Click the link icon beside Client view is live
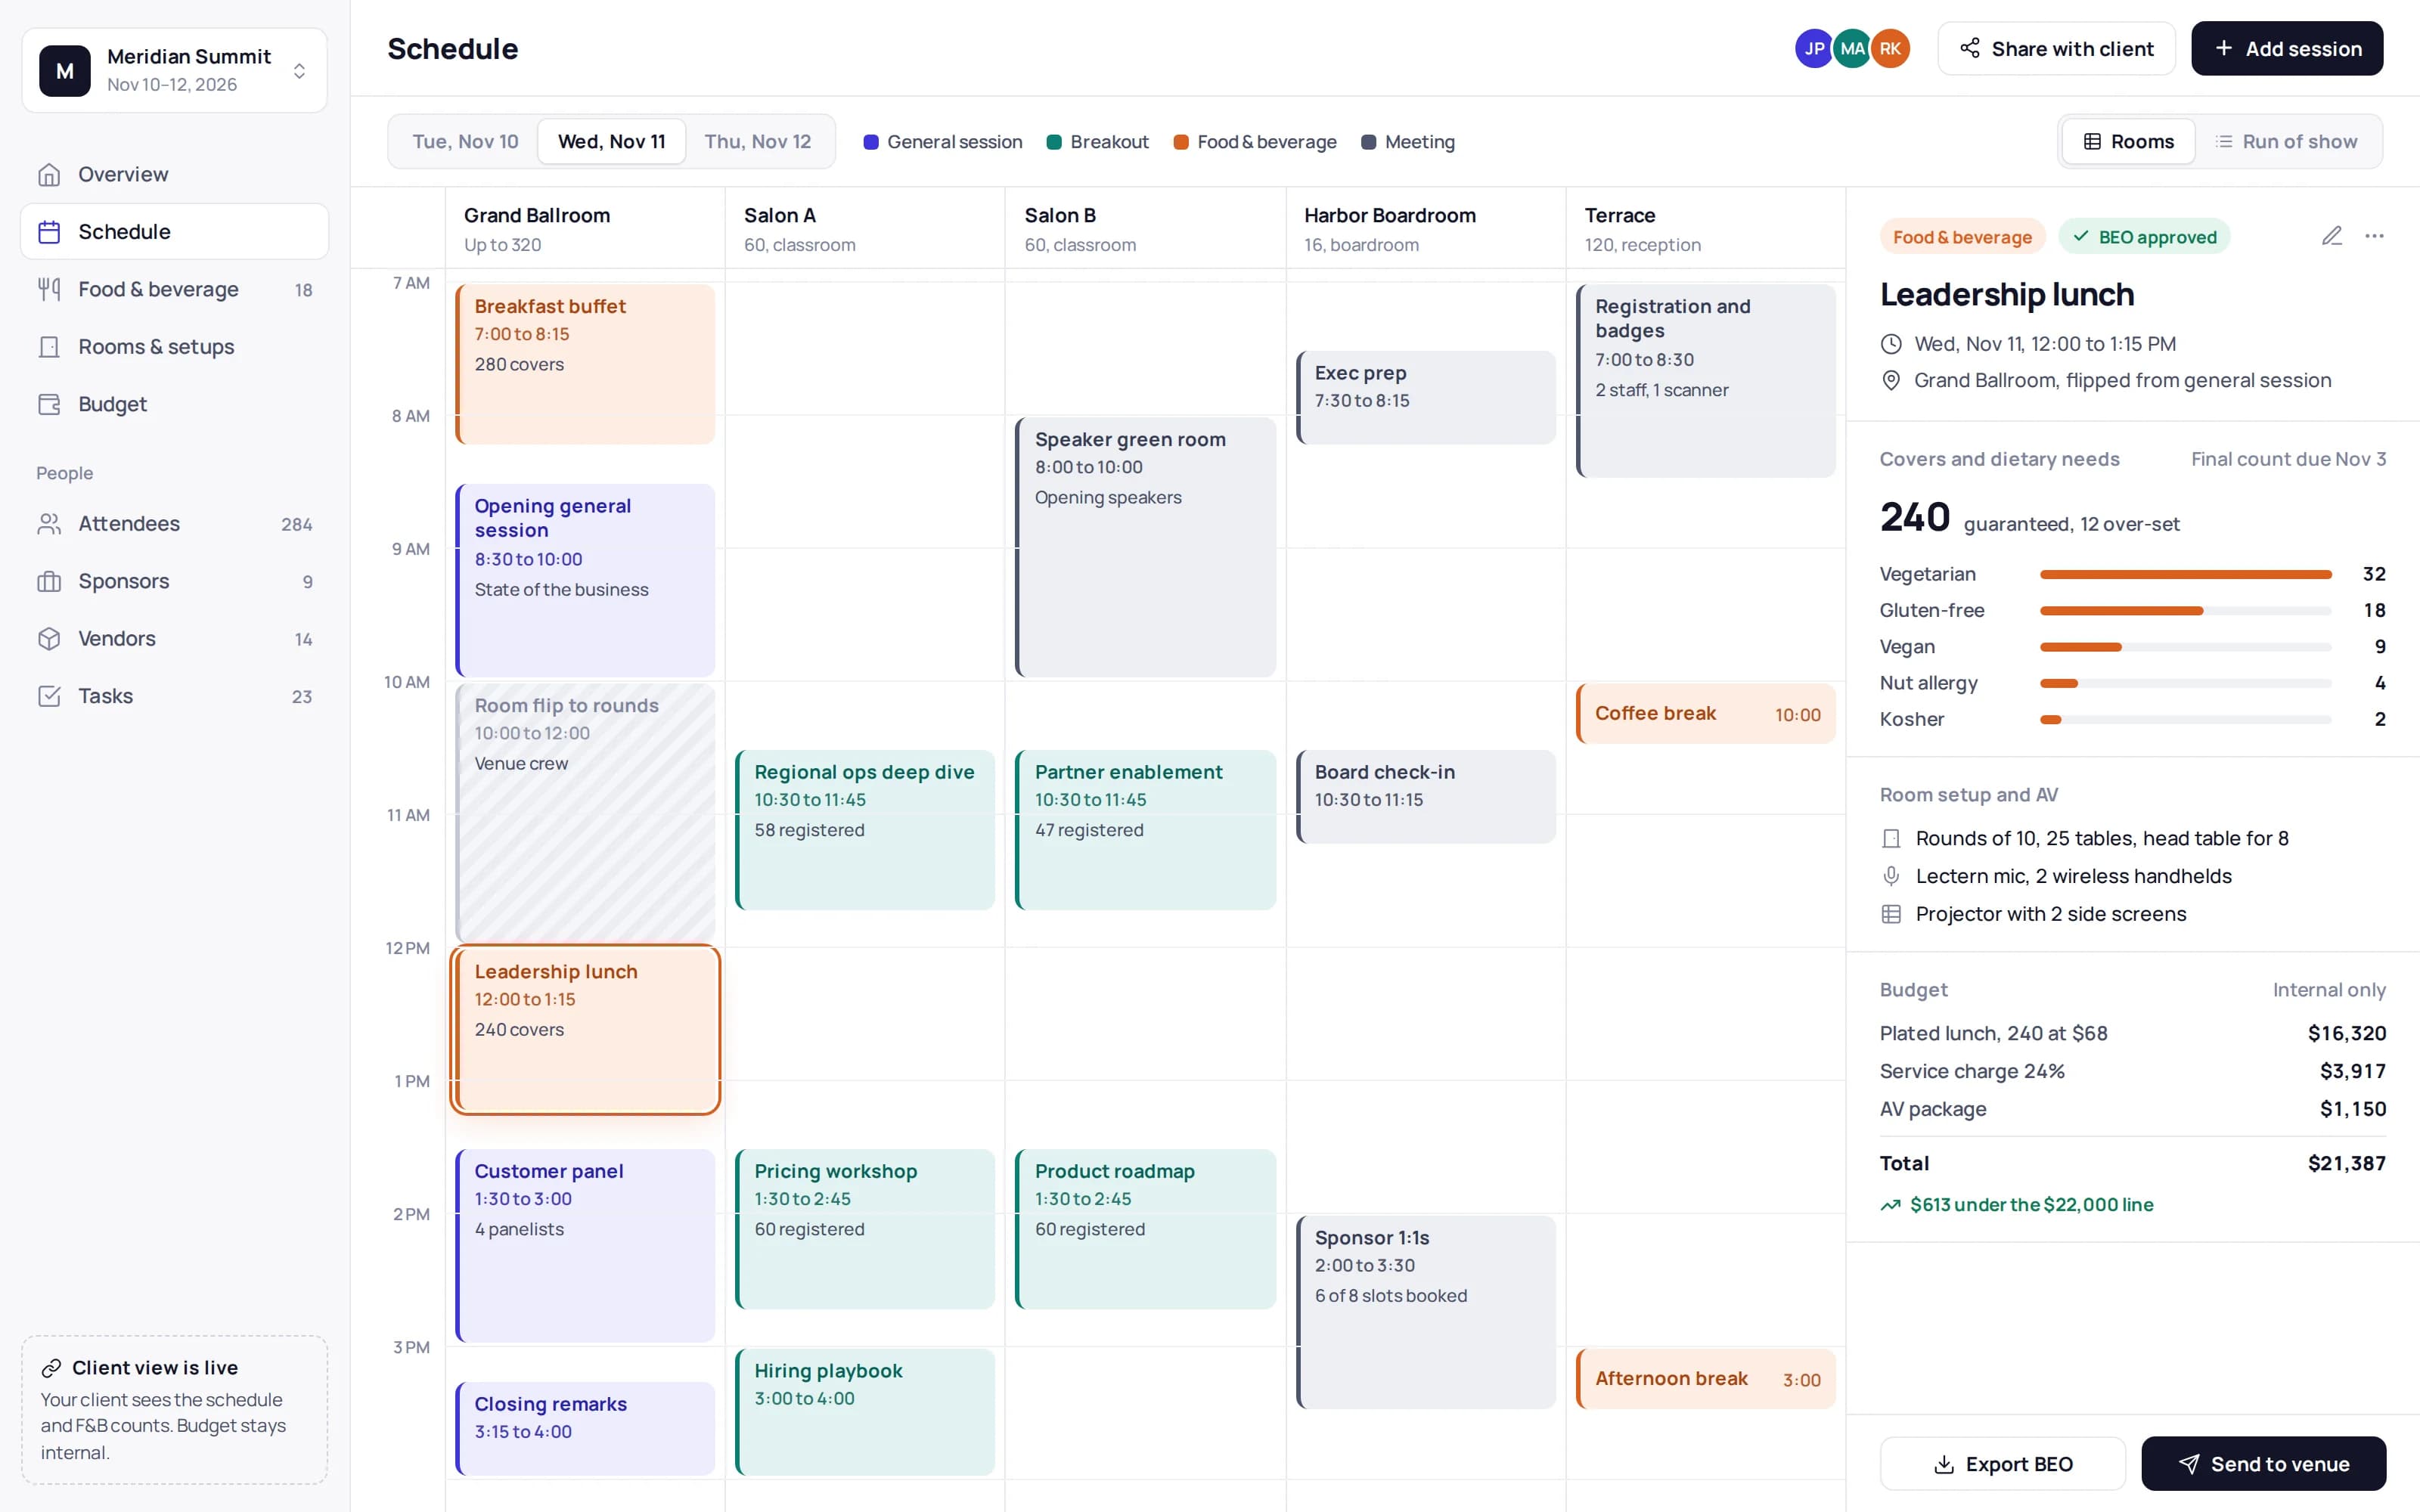Image resolution: width=2420 pixels, height=1512 pixels. pyautogui.click(x=51, y=1368)
